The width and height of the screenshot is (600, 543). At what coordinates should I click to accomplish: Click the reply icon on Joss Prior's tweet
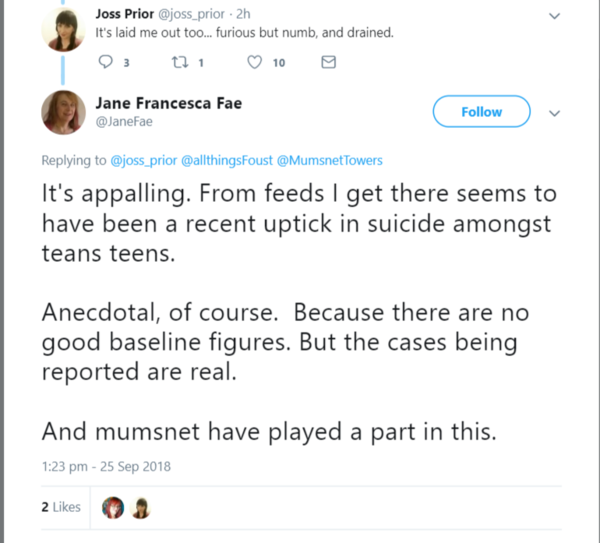point(106,63)
